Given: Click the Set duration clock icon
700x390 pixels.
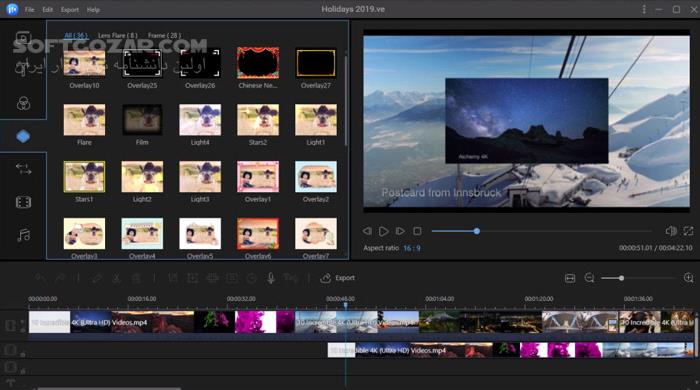Looking at the screenshot, I should tap(251, 278).
